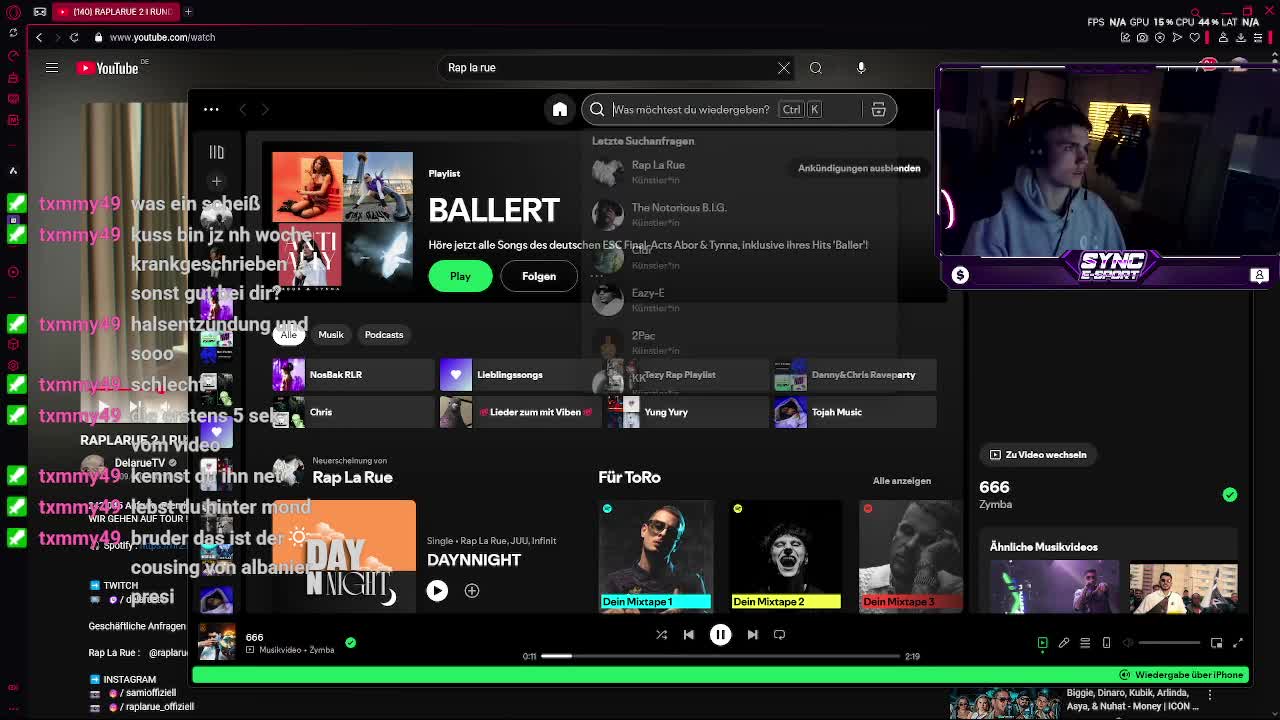Go back in the browser
1280x720 pixels.
click(39, 37)
